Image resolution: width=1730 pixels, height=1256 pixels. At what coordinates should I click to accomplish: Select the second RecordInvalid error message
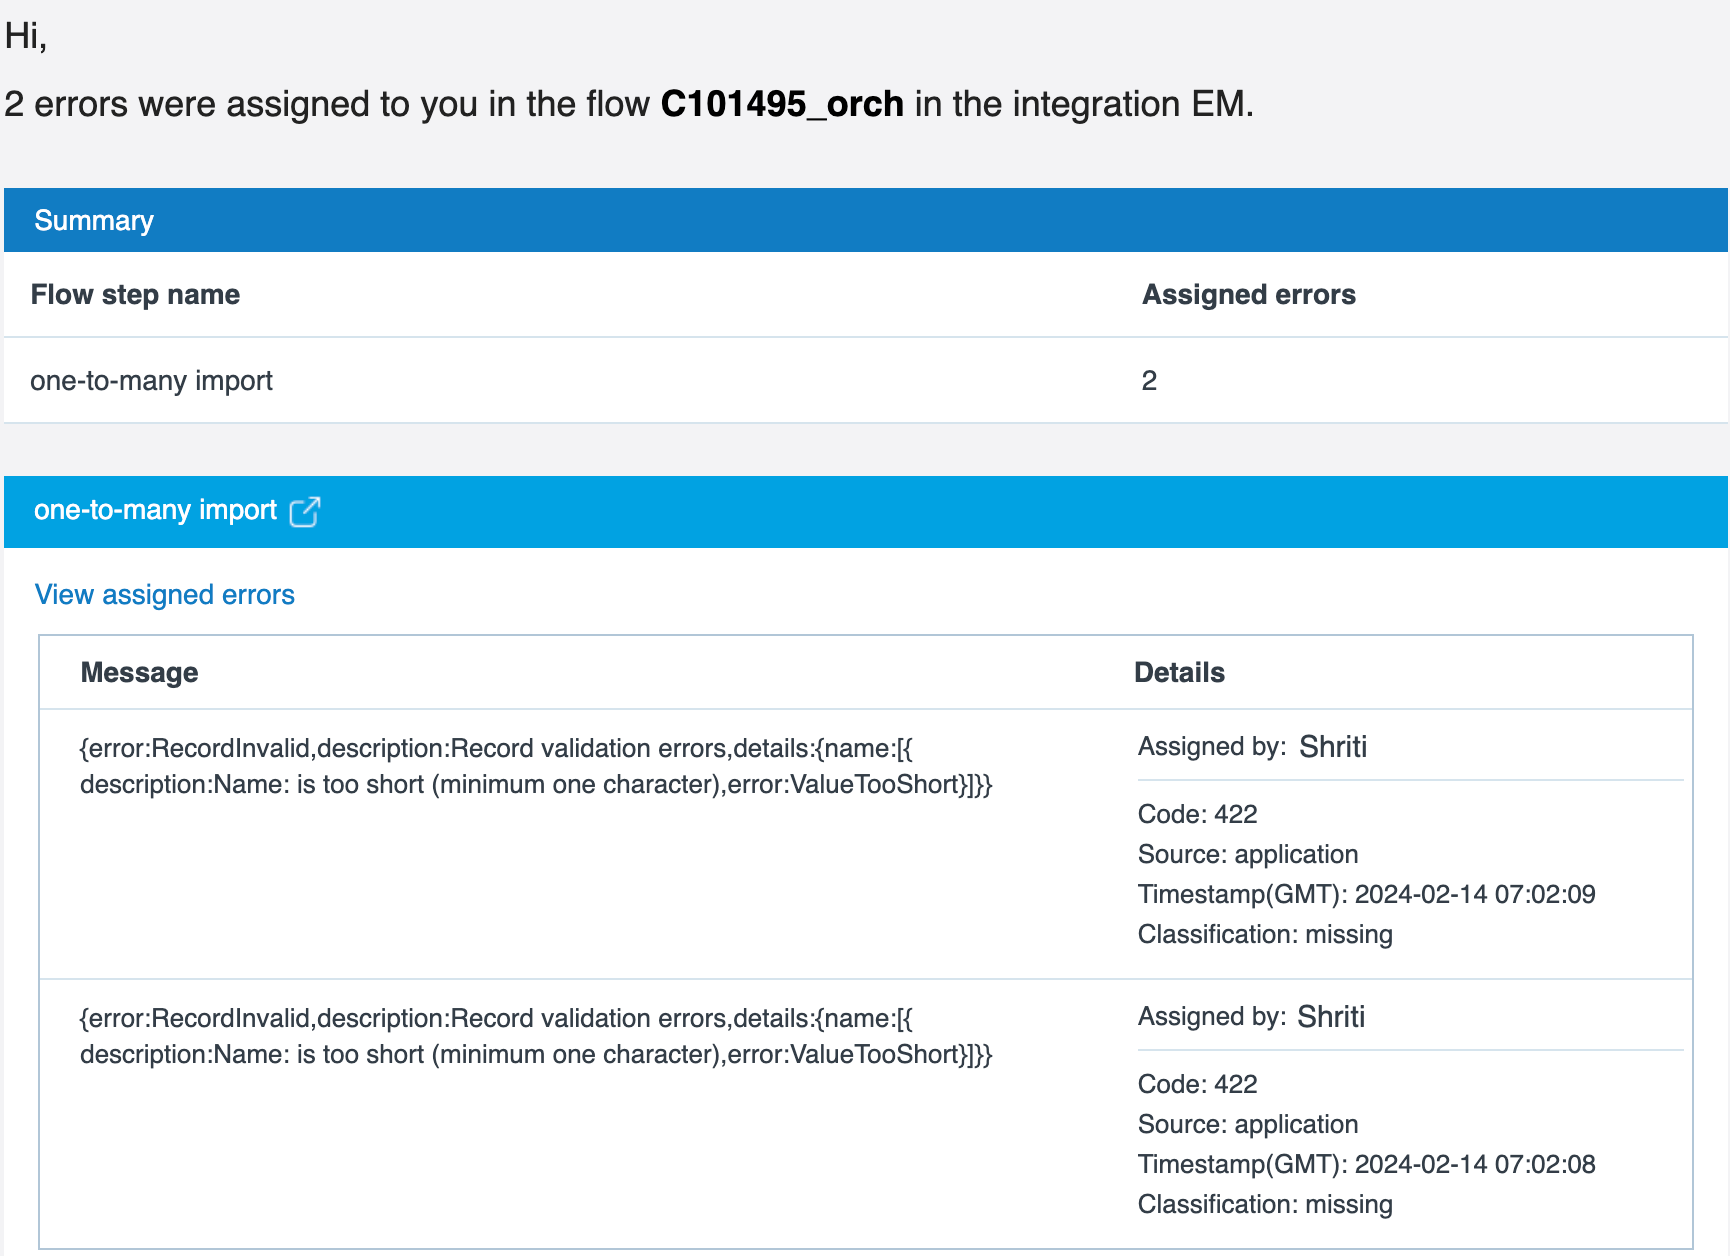pyautogui.click(x=537, y=1036)
